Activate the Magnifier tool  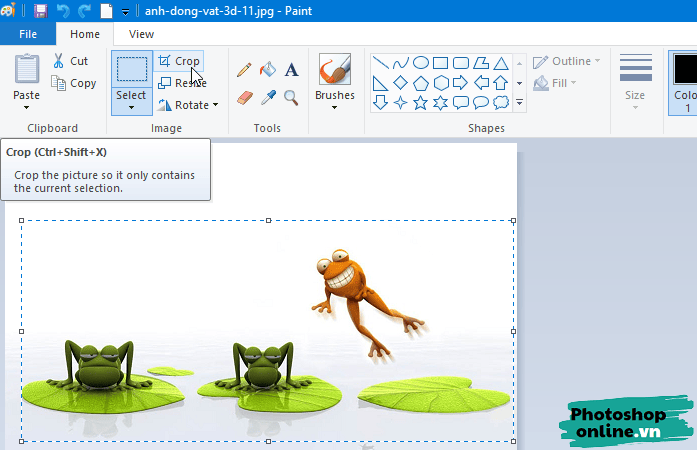tap(291, 97)
